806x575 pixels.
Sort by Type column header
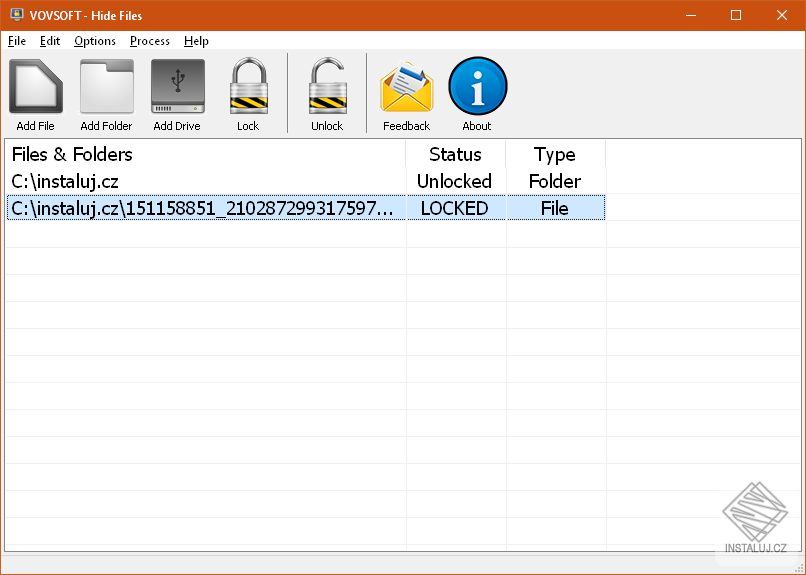(x=555, y=154)
